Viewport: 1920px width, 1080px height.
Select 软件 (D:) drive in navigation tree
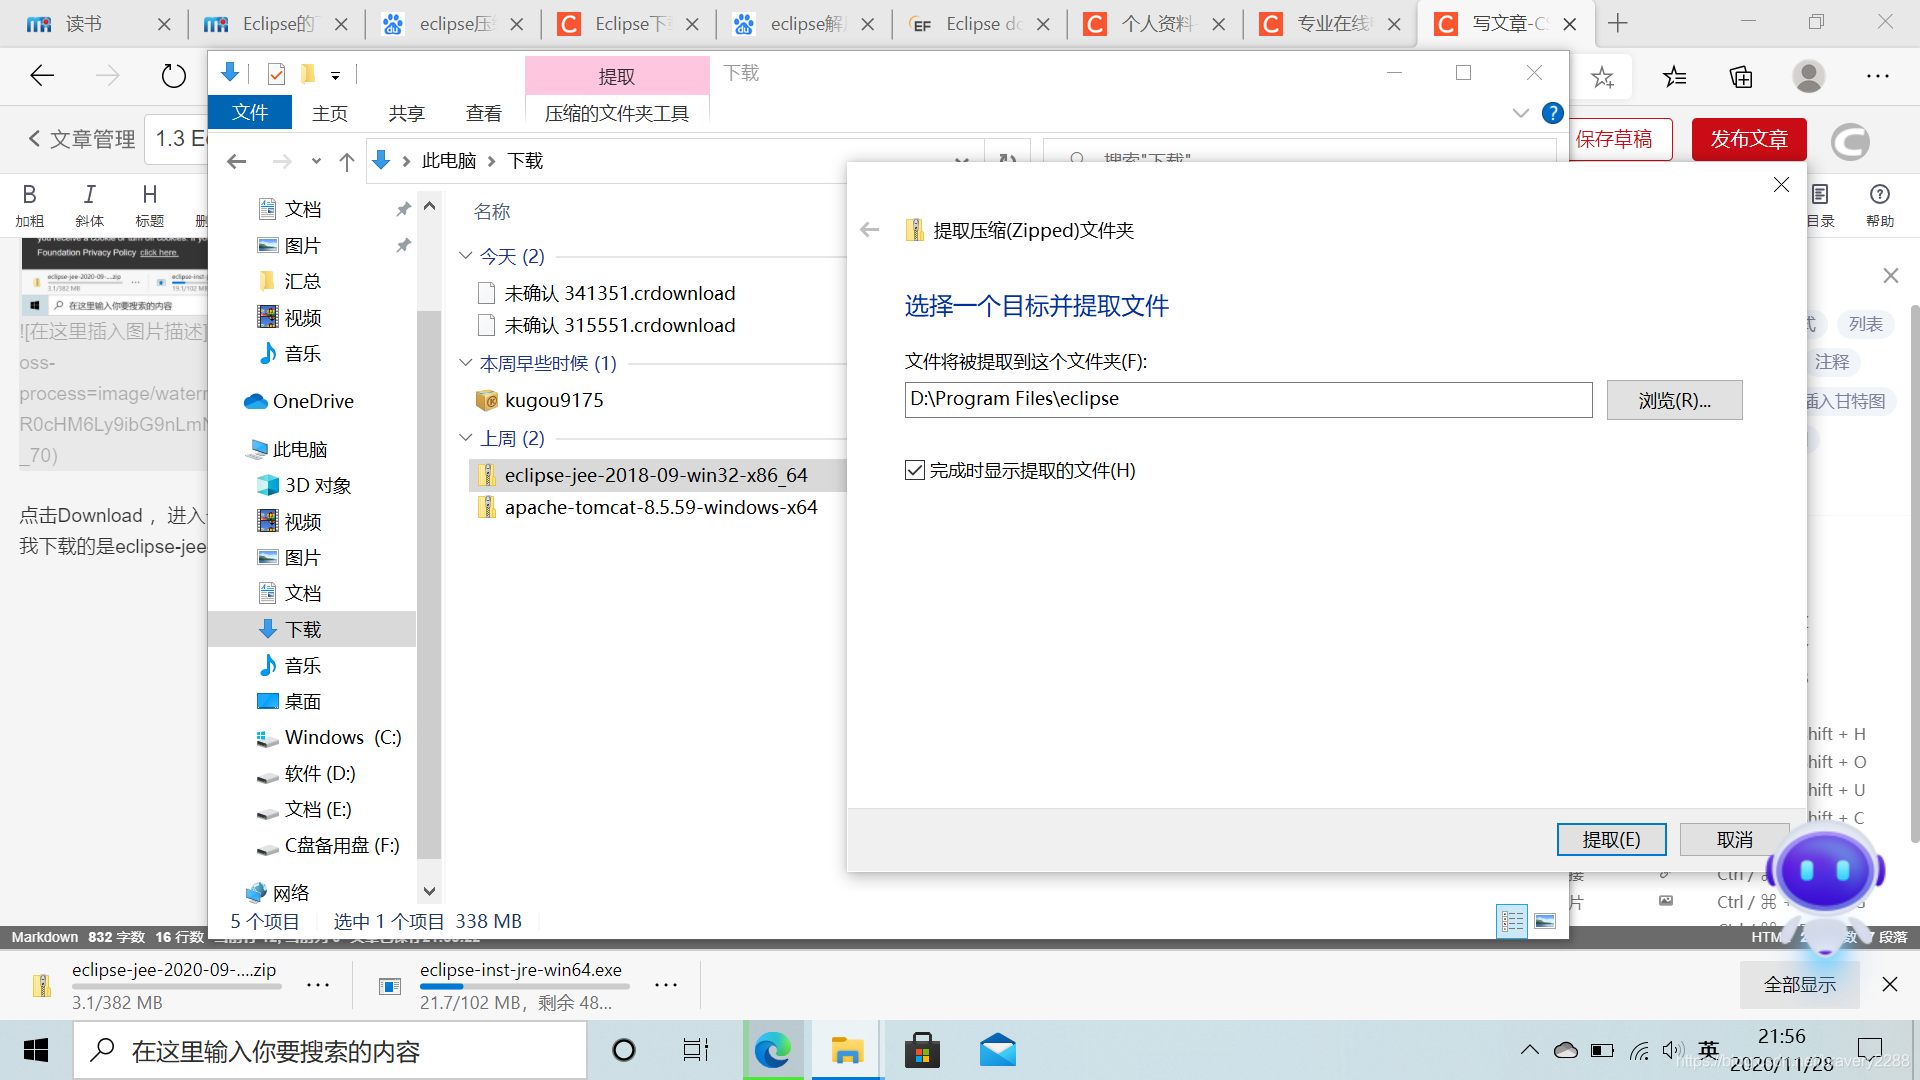pyautogui.click(x=320, y=773)
